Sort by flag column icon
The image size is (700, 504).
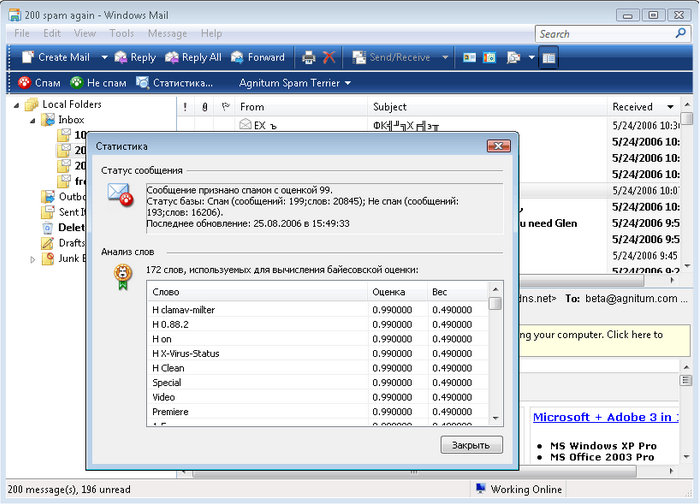click(x=225, y=107)
